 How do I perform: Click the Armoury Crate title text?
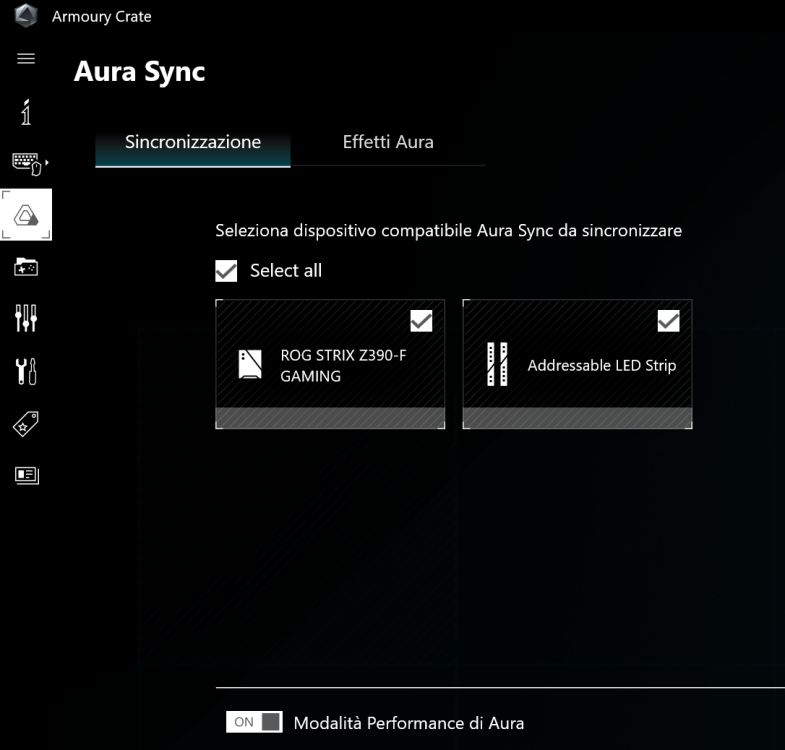click(102, 17)
